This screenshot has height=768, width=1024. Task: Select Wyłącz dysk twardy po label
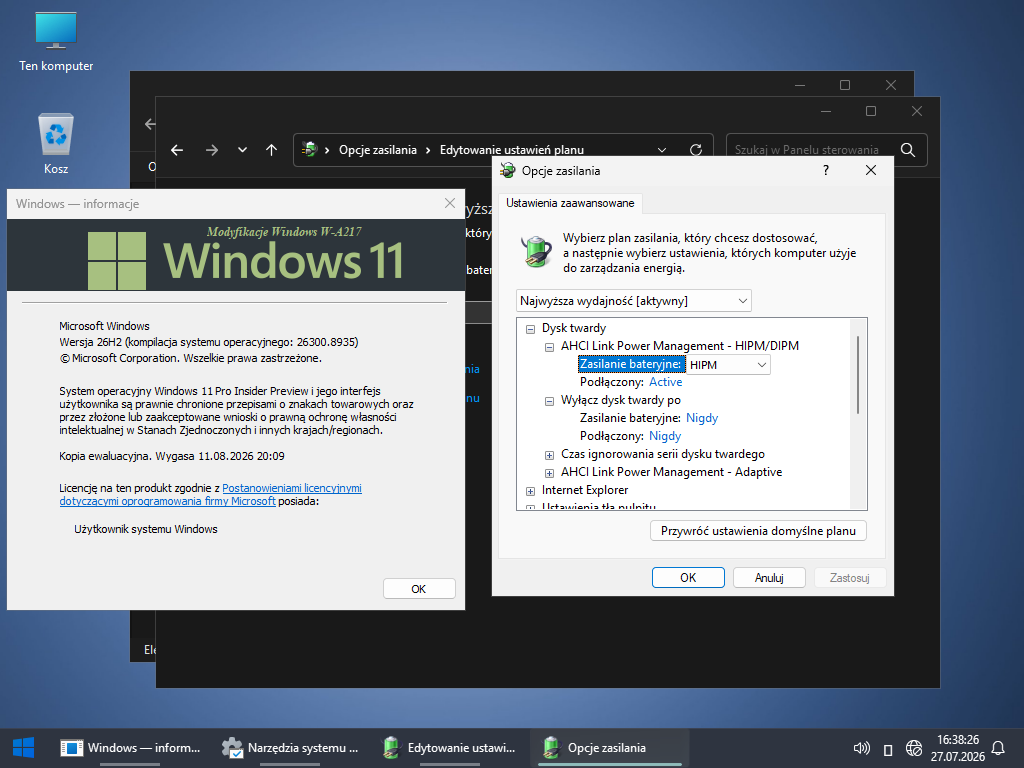pyautogui.click(x=620, y=400)
